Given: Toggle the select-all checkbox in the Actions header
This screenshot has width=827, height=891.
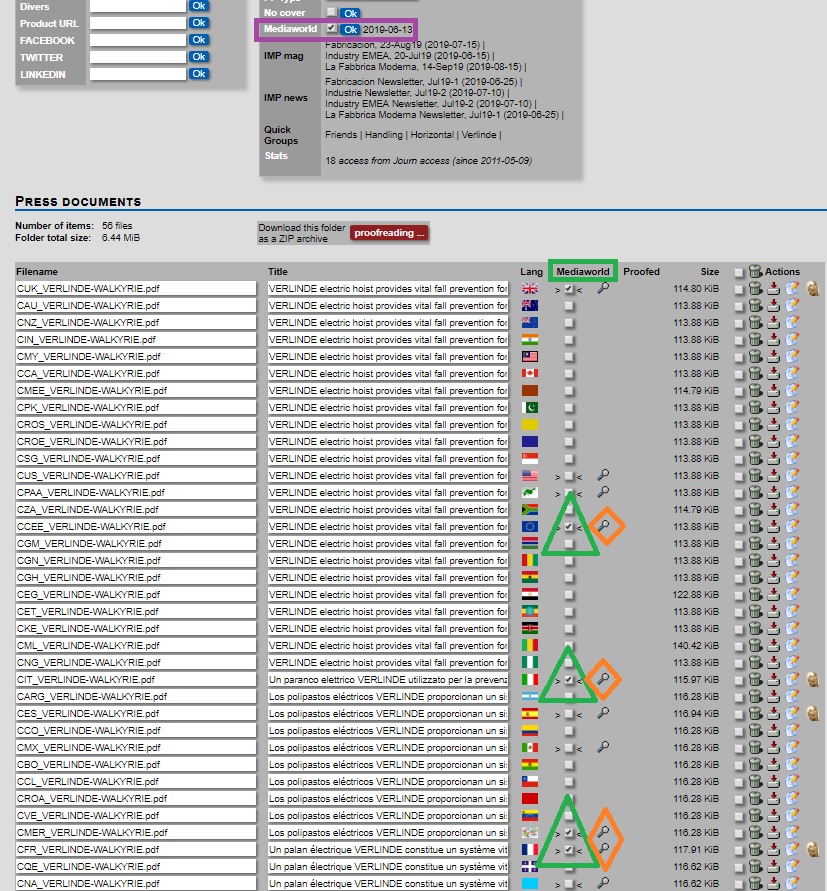Looking at the screenshot, I should (739, 272).
